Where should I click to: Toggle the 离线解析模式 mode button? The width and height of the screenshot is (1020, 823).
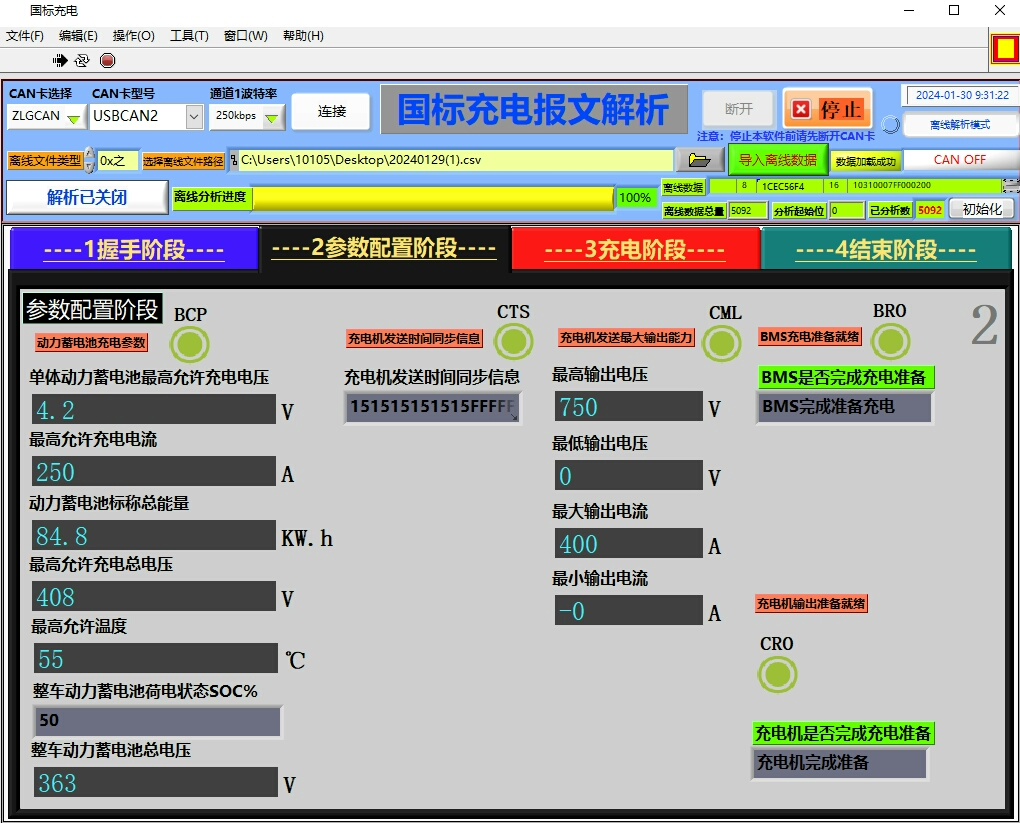click(959, 125)
